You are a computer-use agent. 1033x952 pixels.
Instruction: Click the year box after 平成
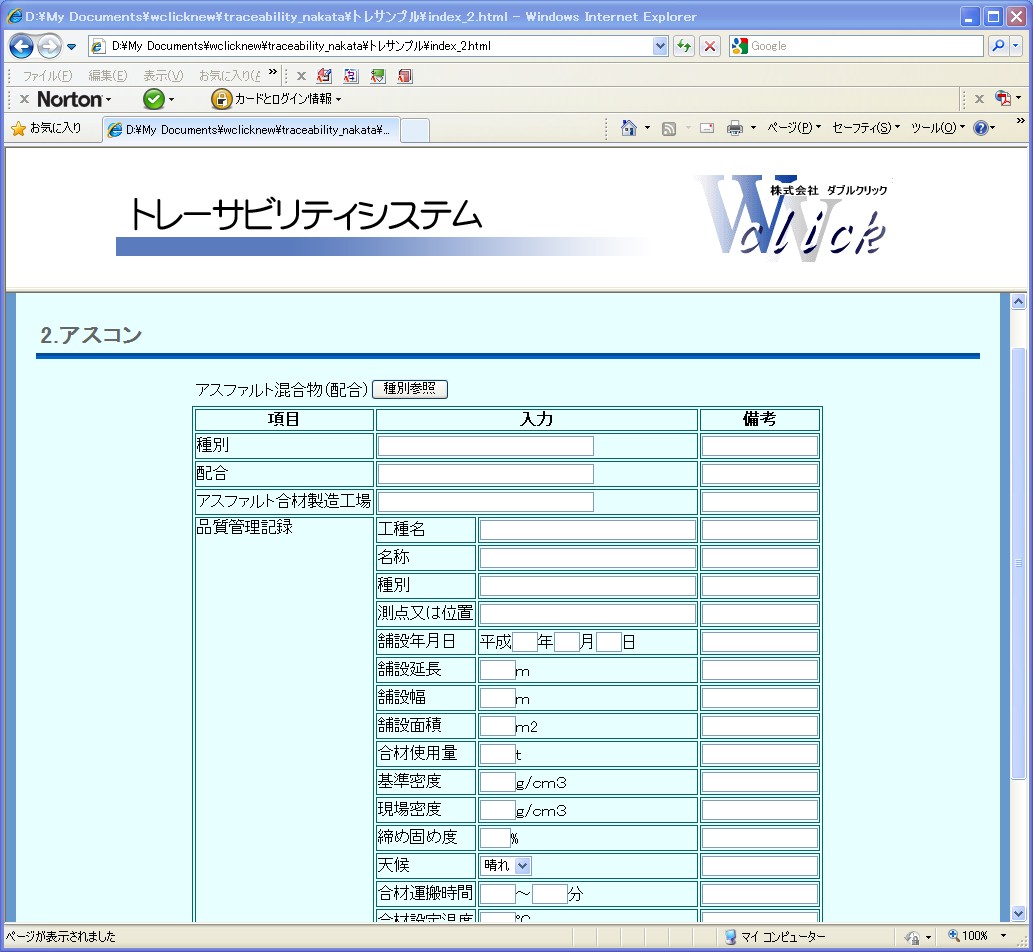tap(524, 642)
